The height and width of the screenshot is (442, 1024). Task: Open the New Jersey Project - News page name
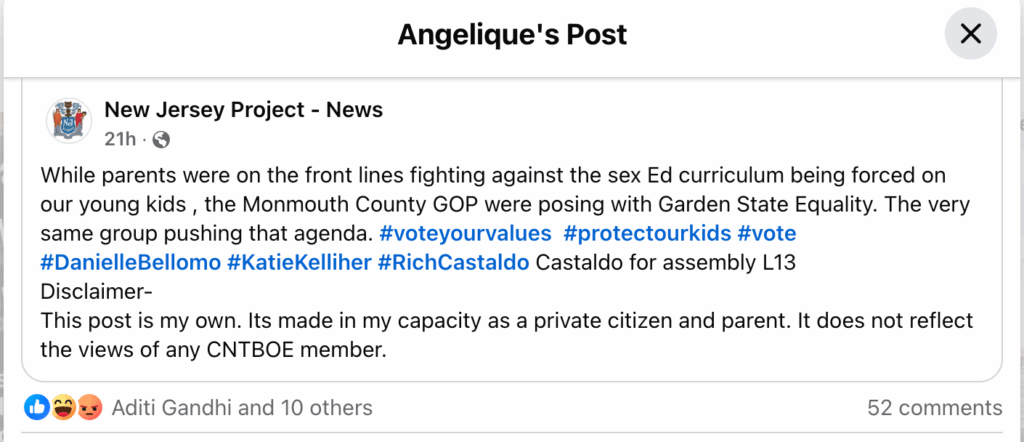coord(244,110)
